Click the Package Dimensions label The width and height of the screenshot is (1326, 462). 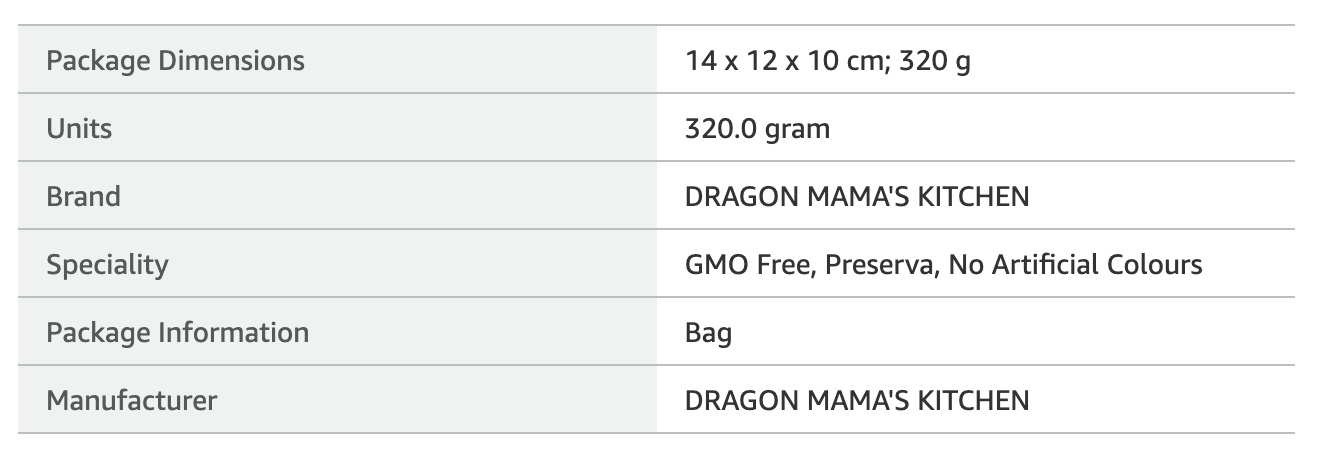pyautogui.click(x=175, y=60)
